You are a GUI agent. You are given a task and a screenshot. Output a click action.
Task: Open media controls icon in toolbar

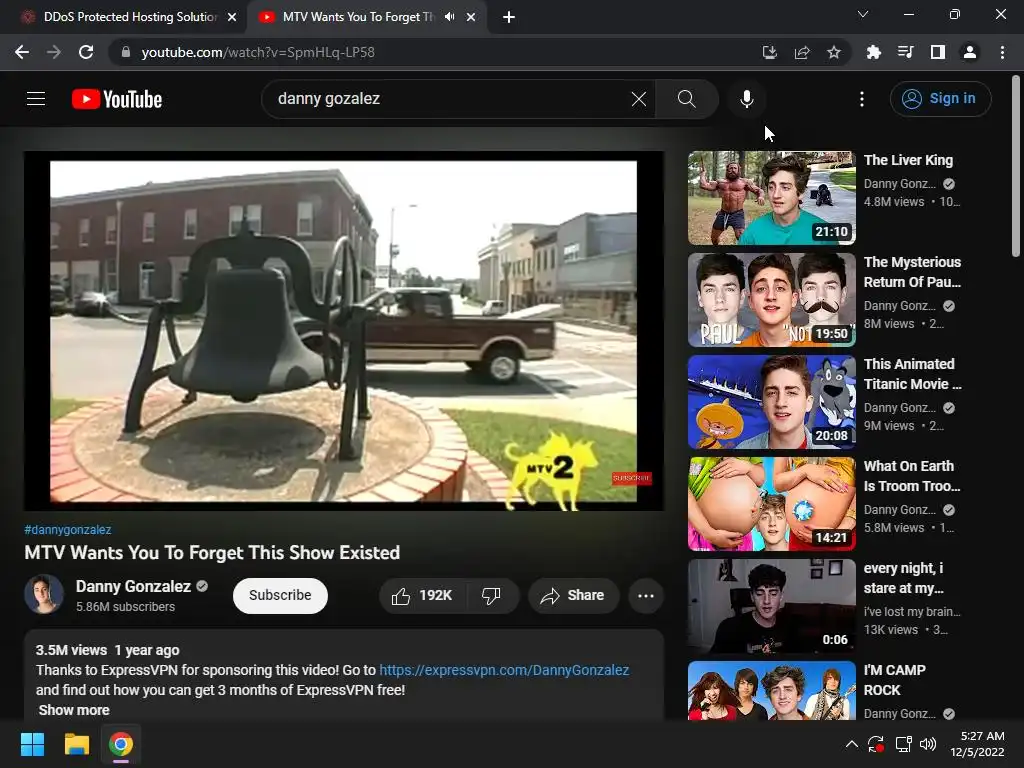pos(905,52)
